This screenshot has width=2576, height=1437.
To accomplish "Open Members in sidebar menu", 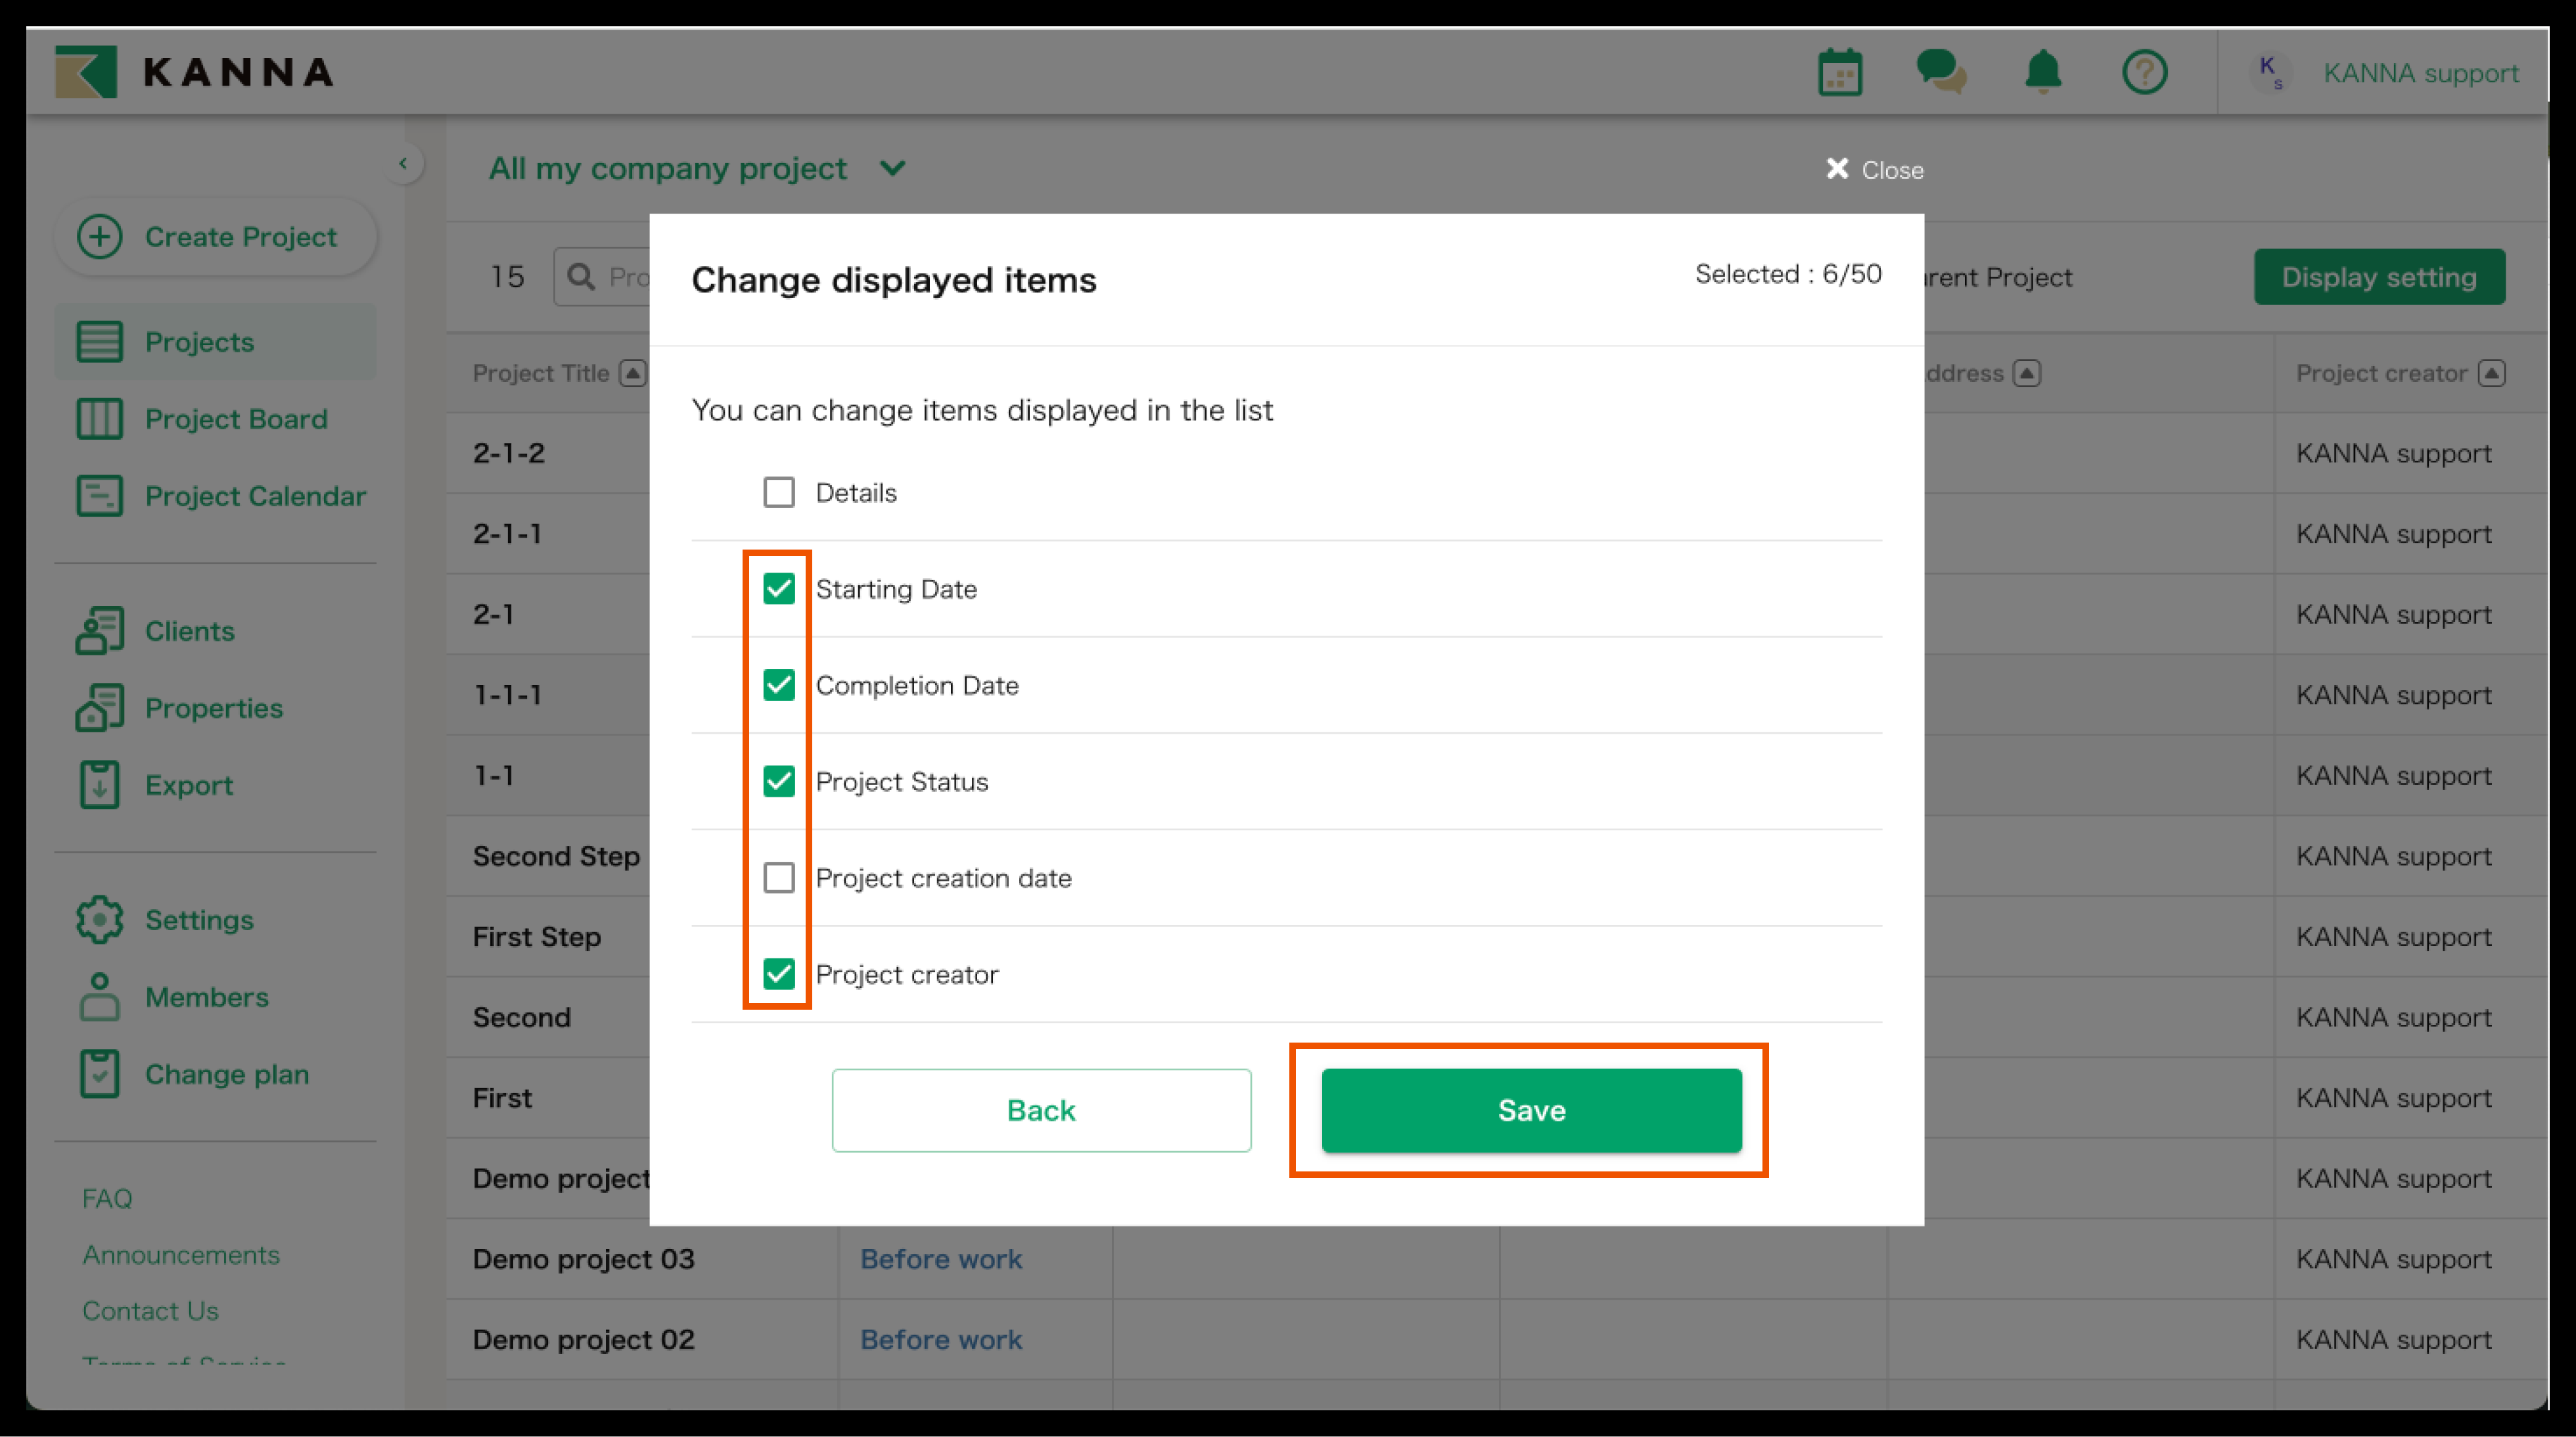I will (x=206, y=997).
